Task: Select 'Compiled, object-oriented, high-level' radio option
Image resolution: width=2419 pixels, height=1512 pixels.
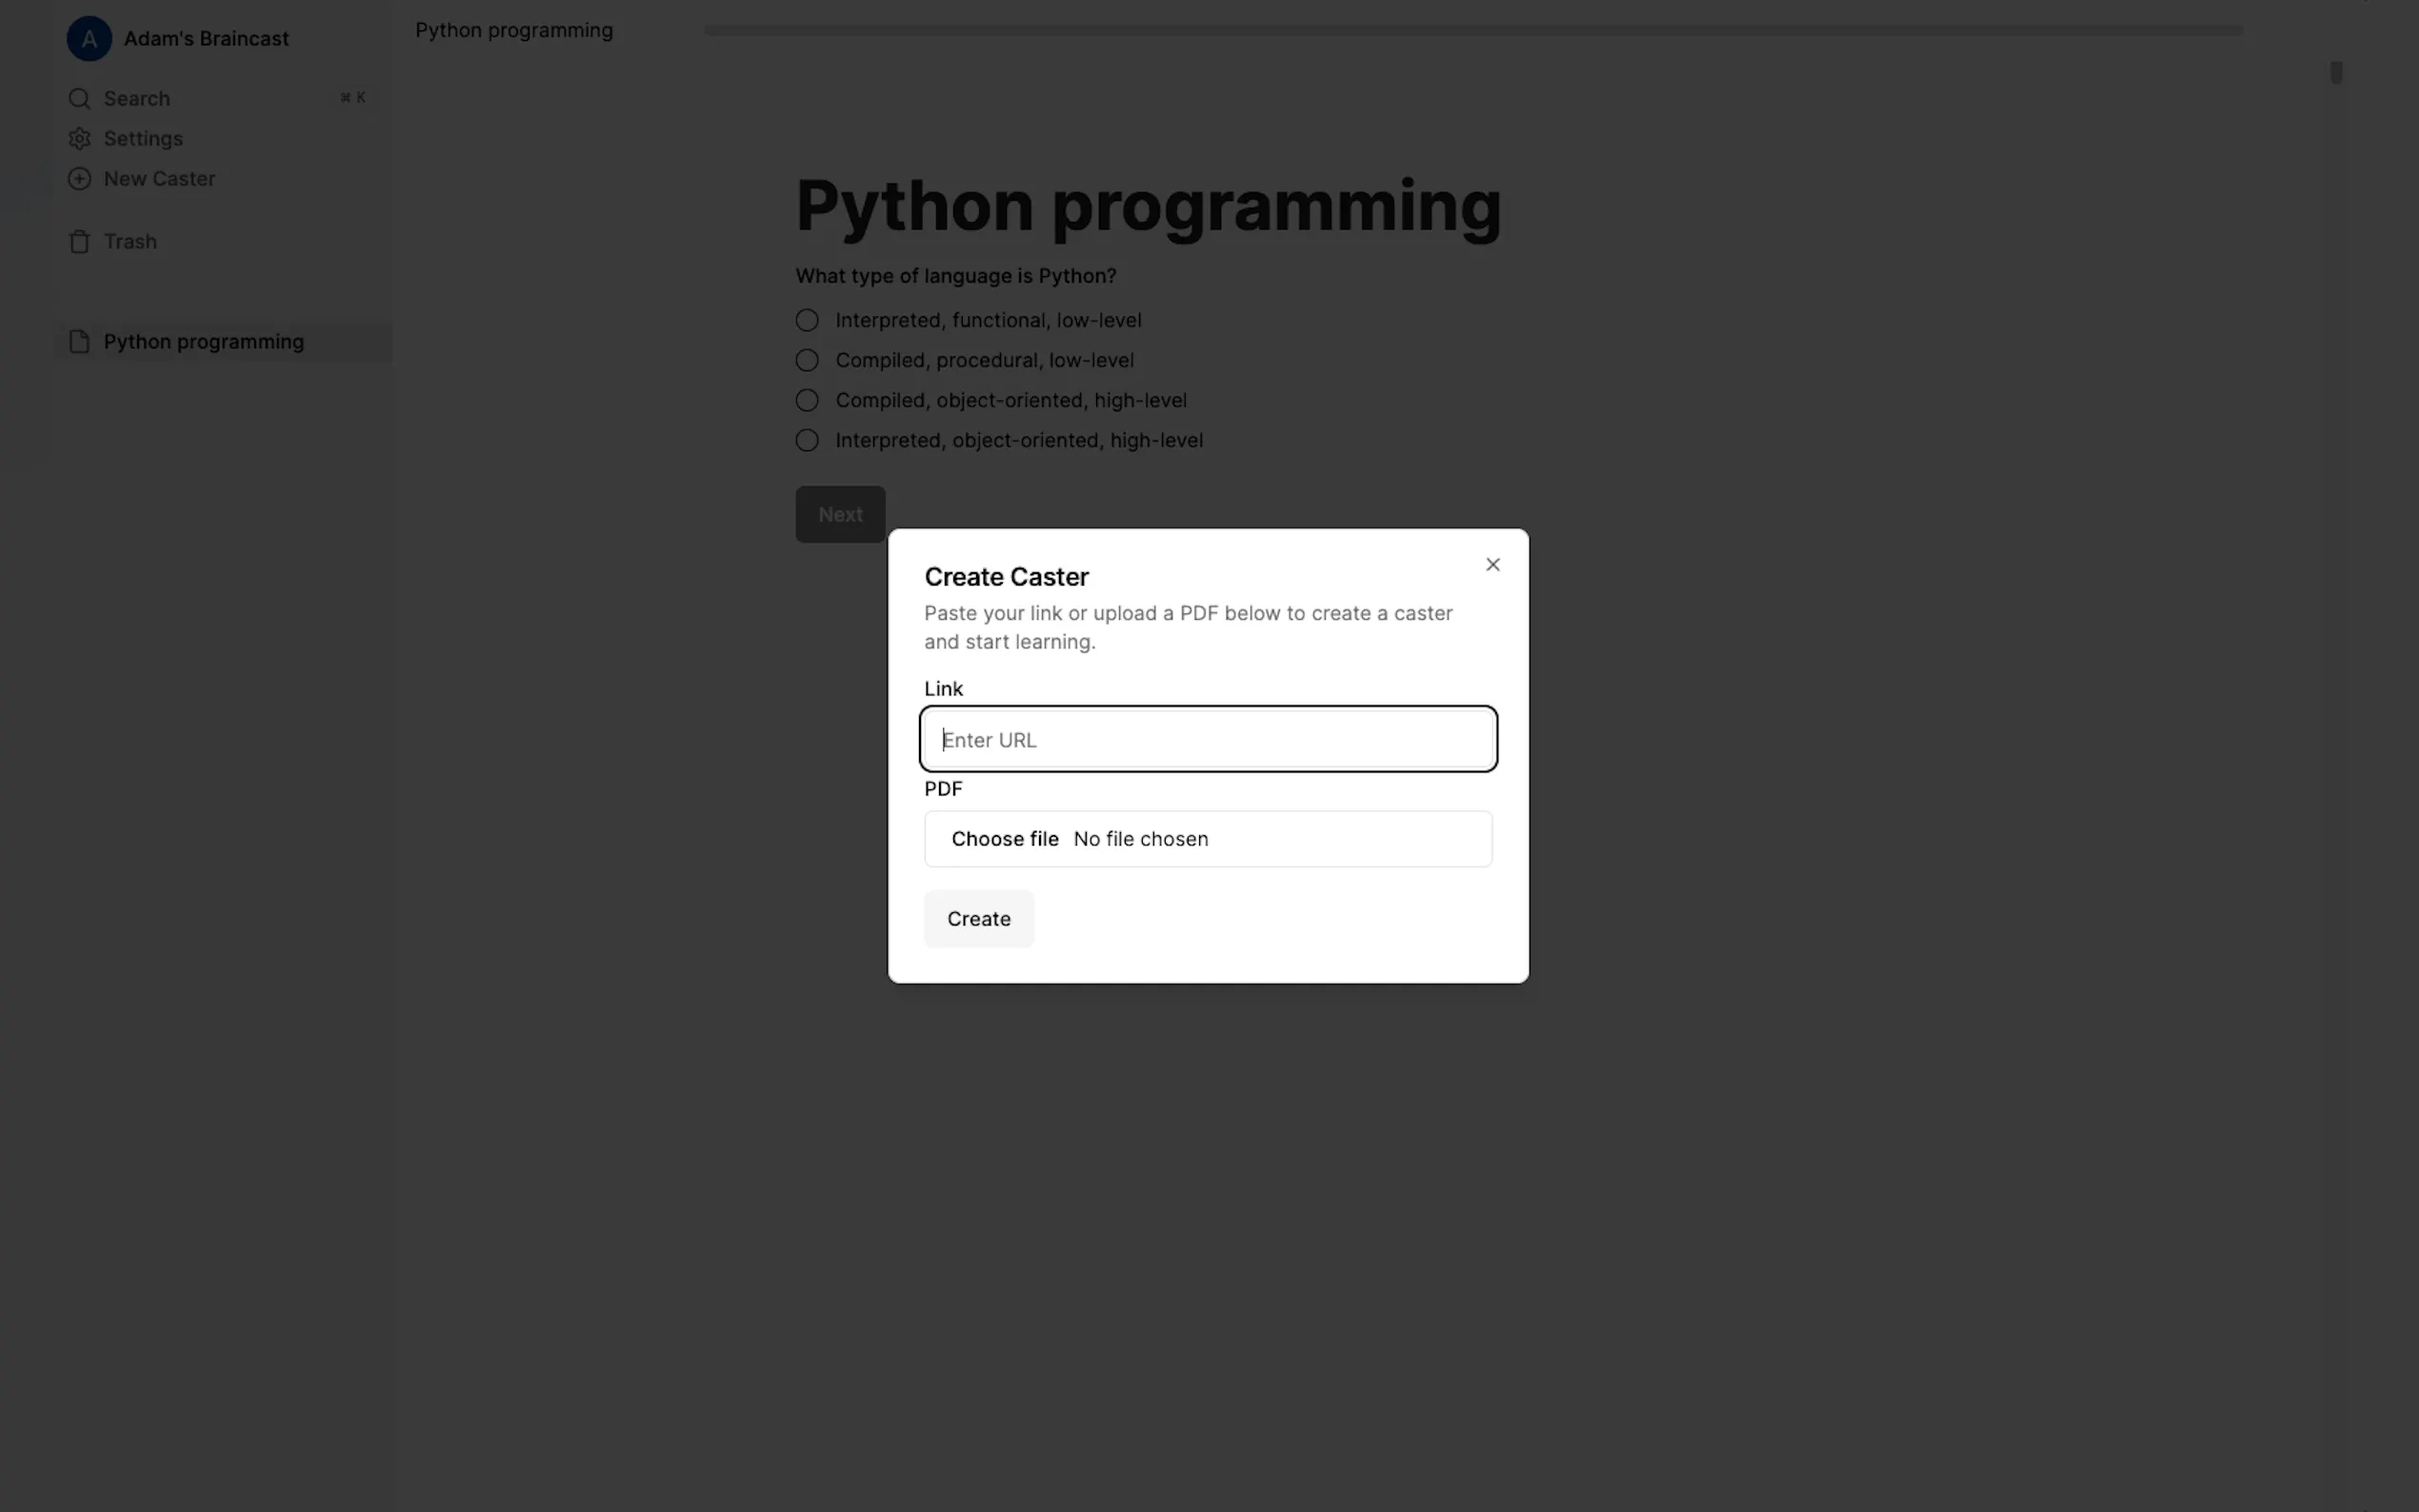Action: pos(807,400)
